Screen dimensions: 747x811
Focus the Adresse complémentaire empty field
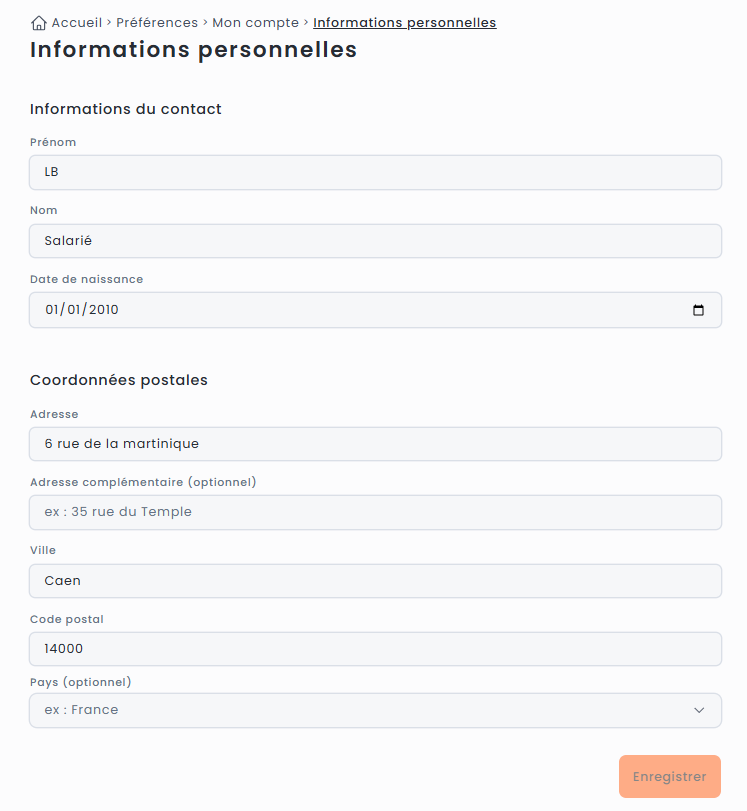375,512
